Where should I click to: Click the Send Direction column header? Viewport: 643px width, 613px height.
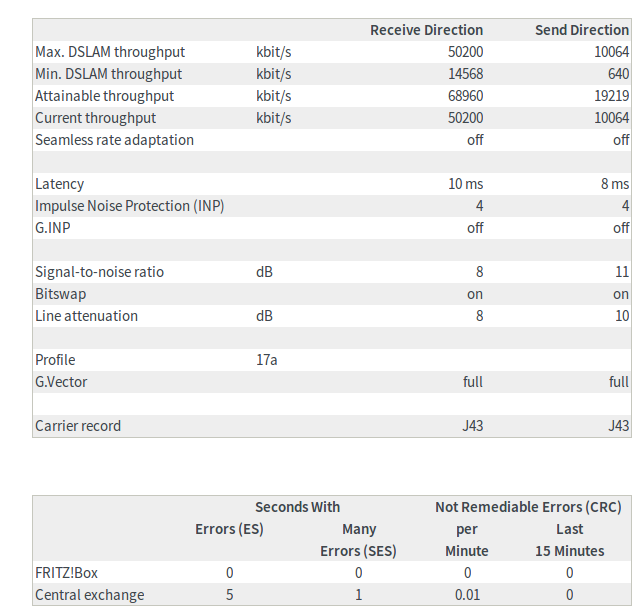tap(582, 30)
